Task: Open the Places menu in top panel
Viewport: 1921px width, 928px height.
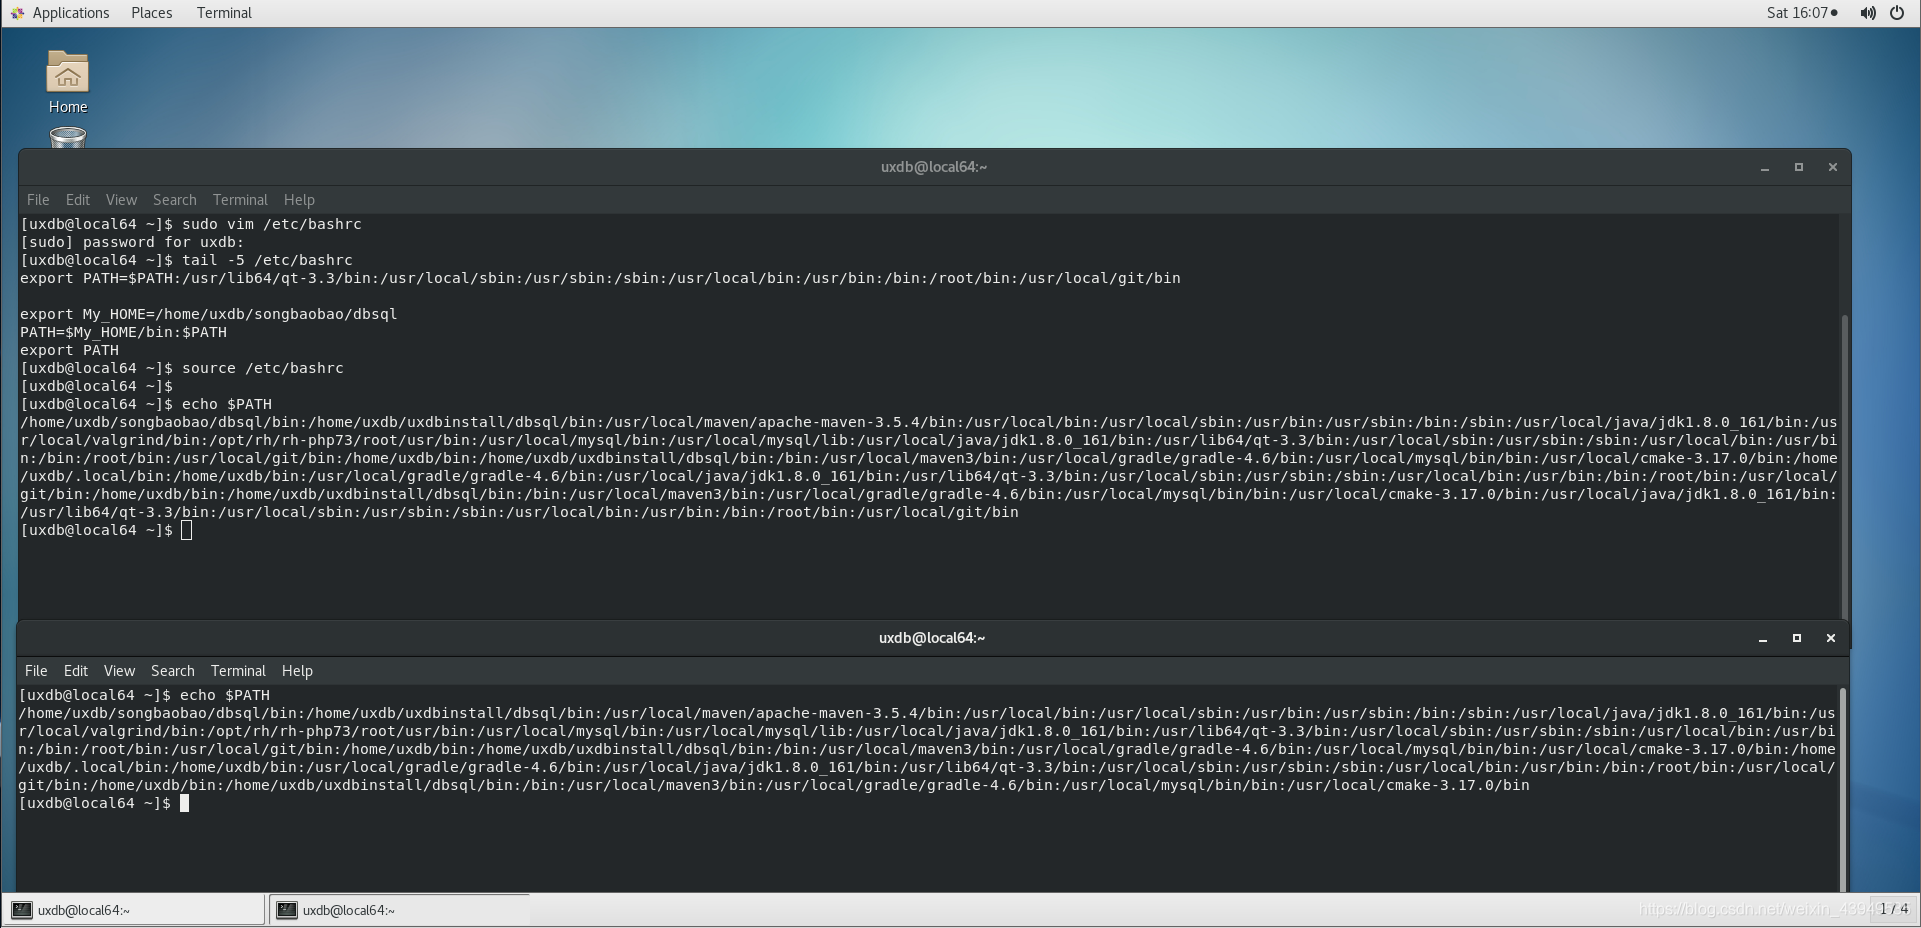Action: pyautogui.click(x=151, y=13)
